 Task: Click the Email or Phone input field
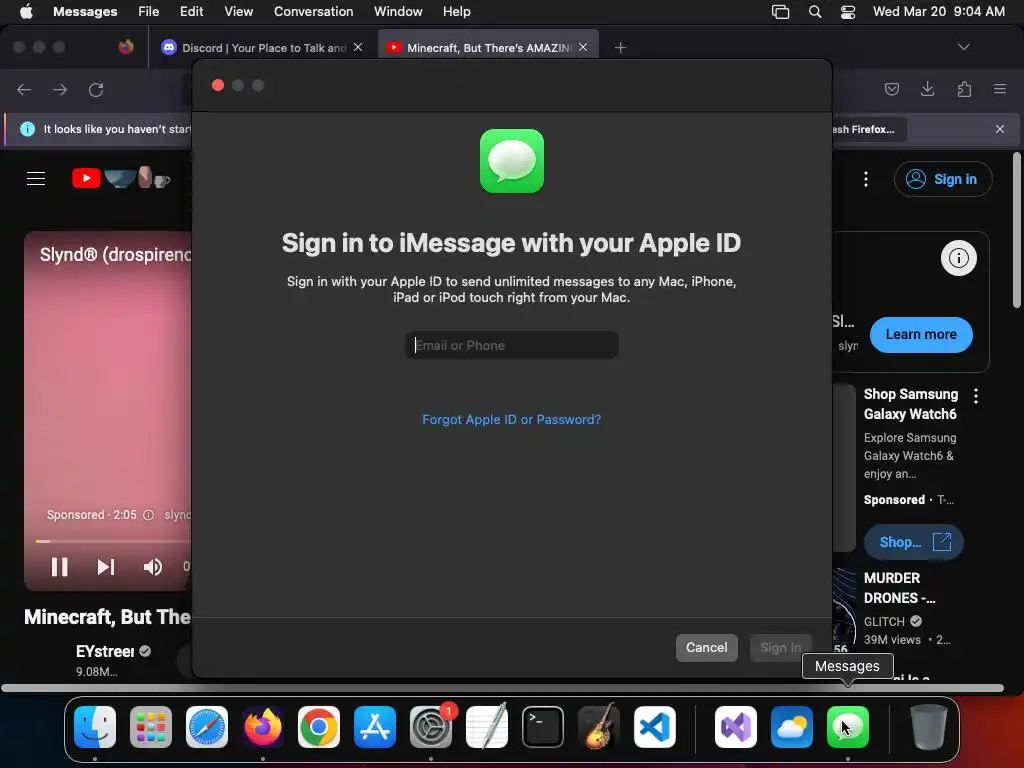pos(511,345)
